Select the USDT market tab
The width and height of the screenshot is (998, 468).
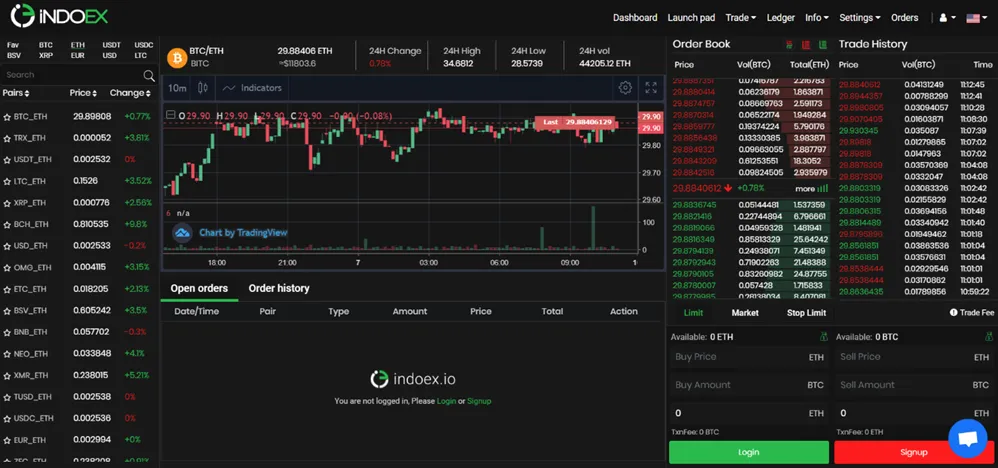click(x=111, y=45)
